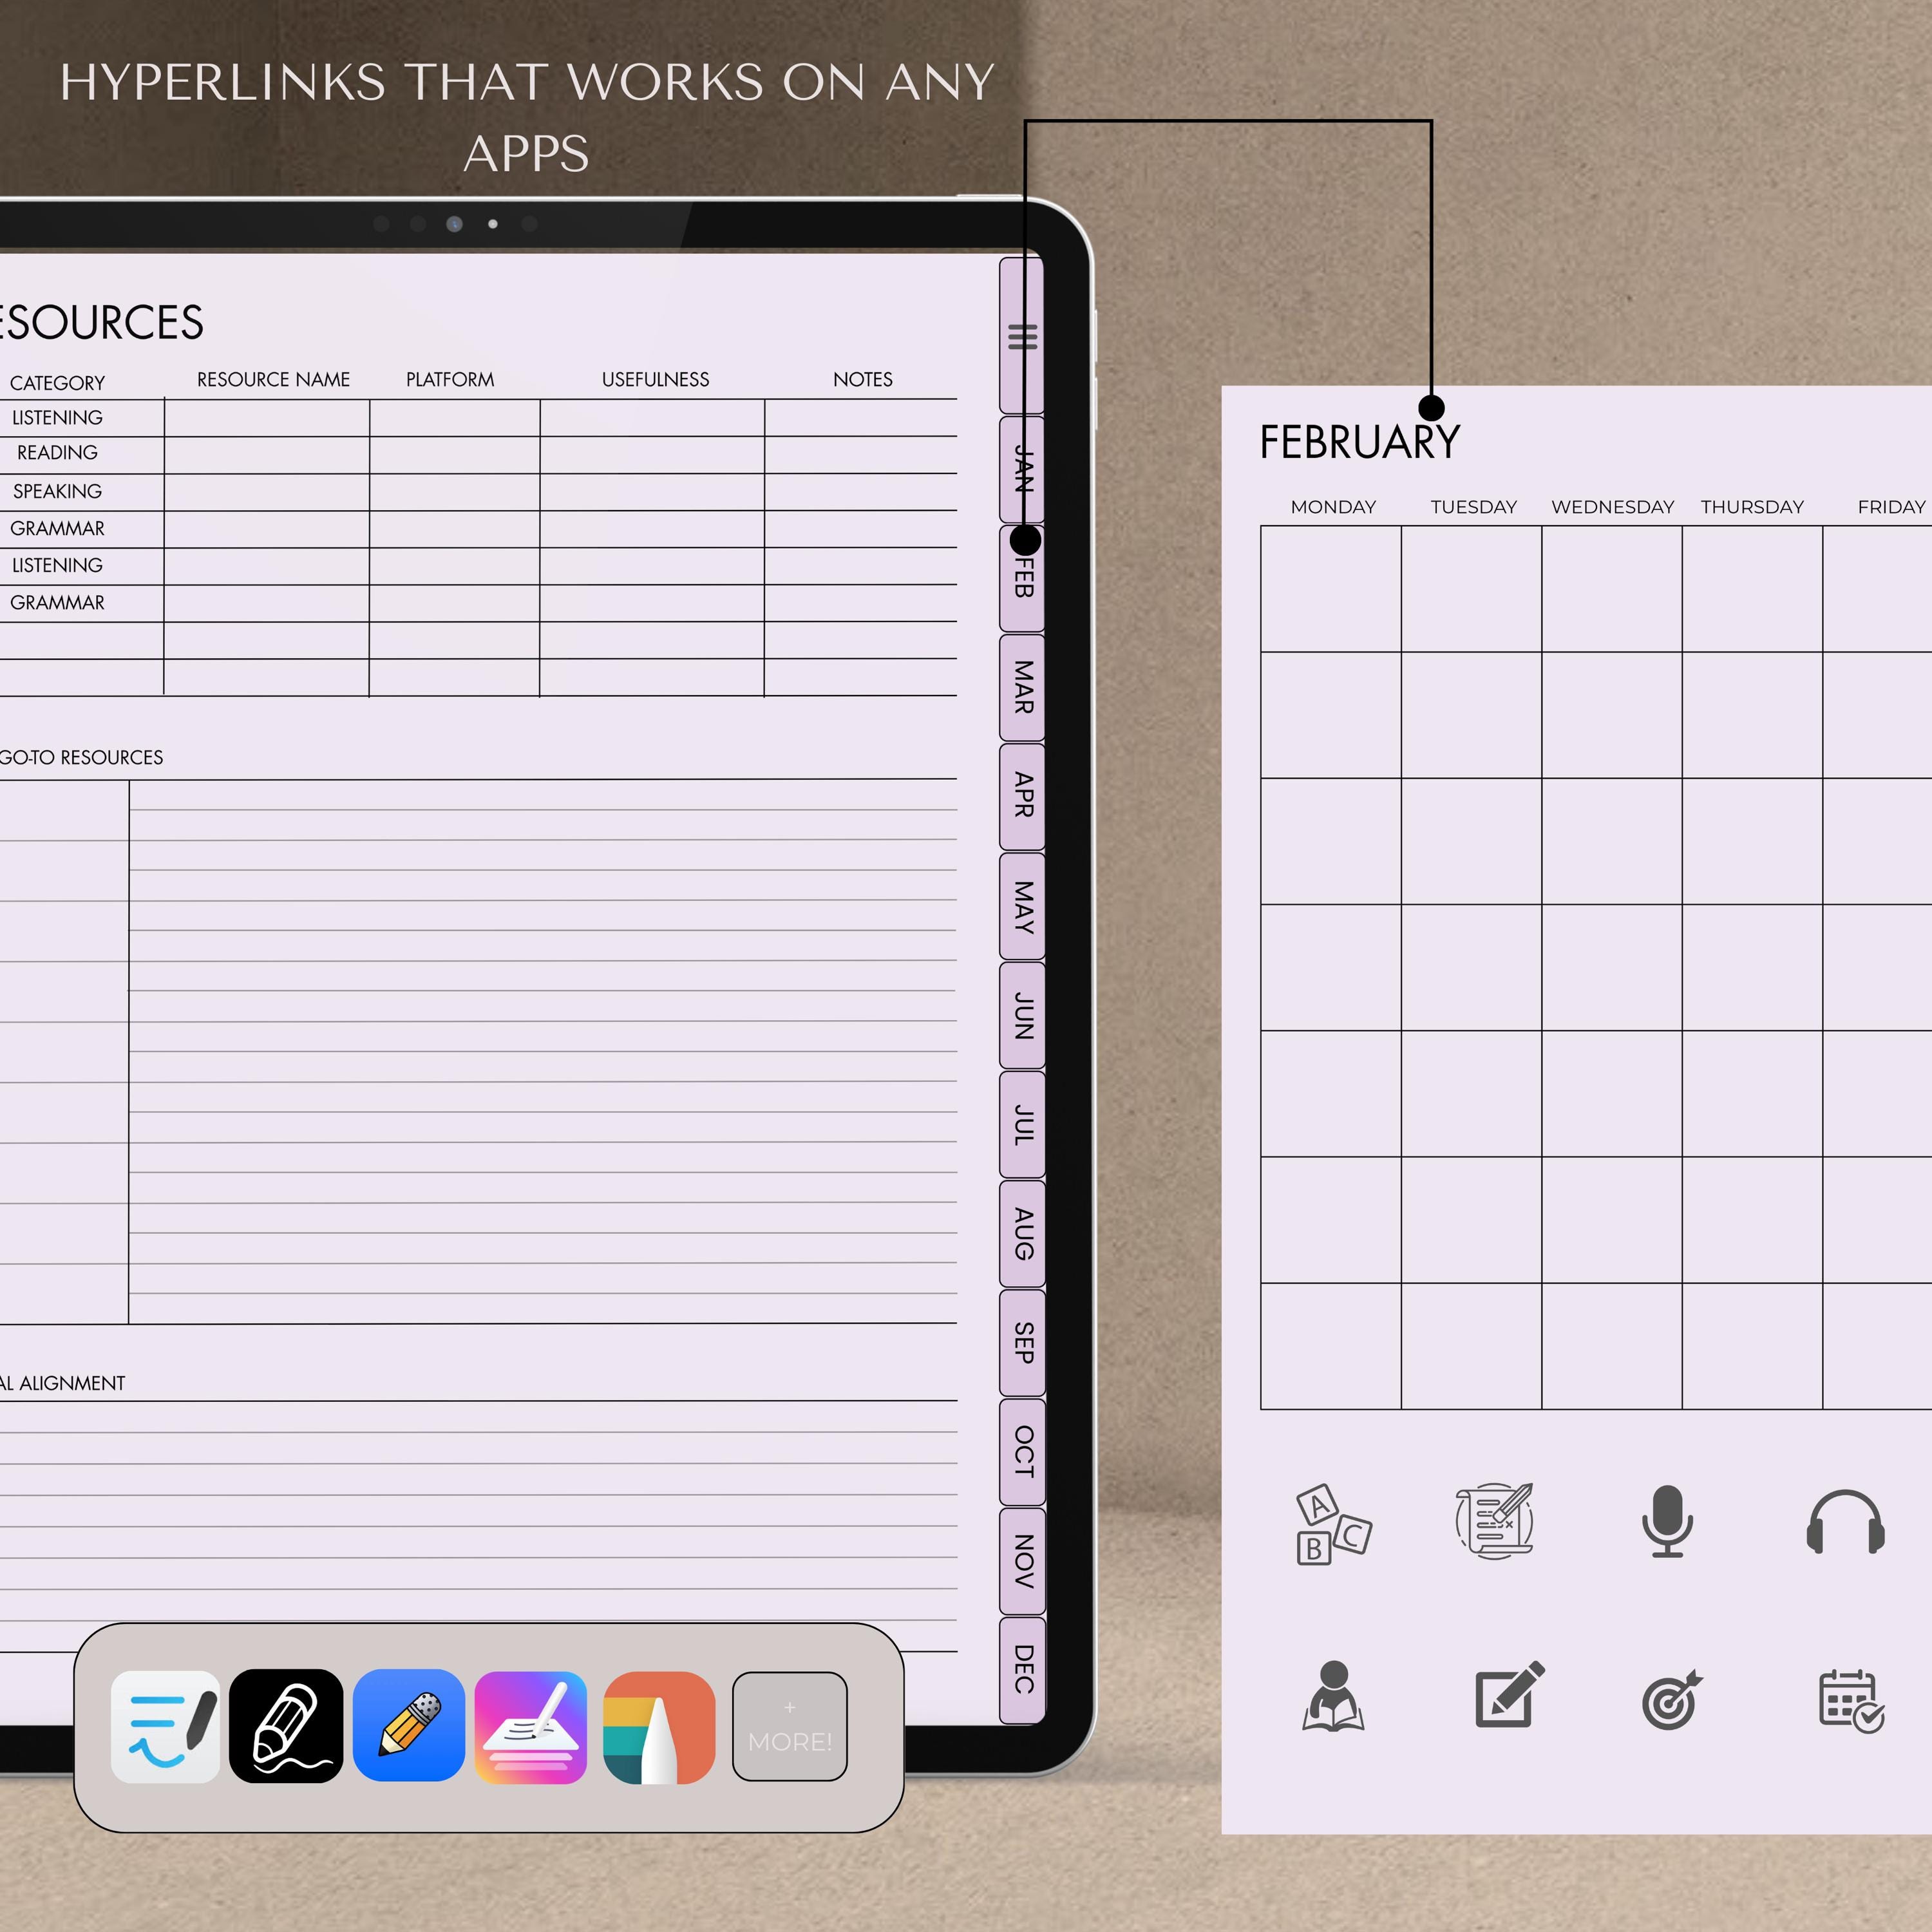Screen dimensions: 1932x1932
Task: Open the Notability pencil app icon
Action: tap(409, 1726)
